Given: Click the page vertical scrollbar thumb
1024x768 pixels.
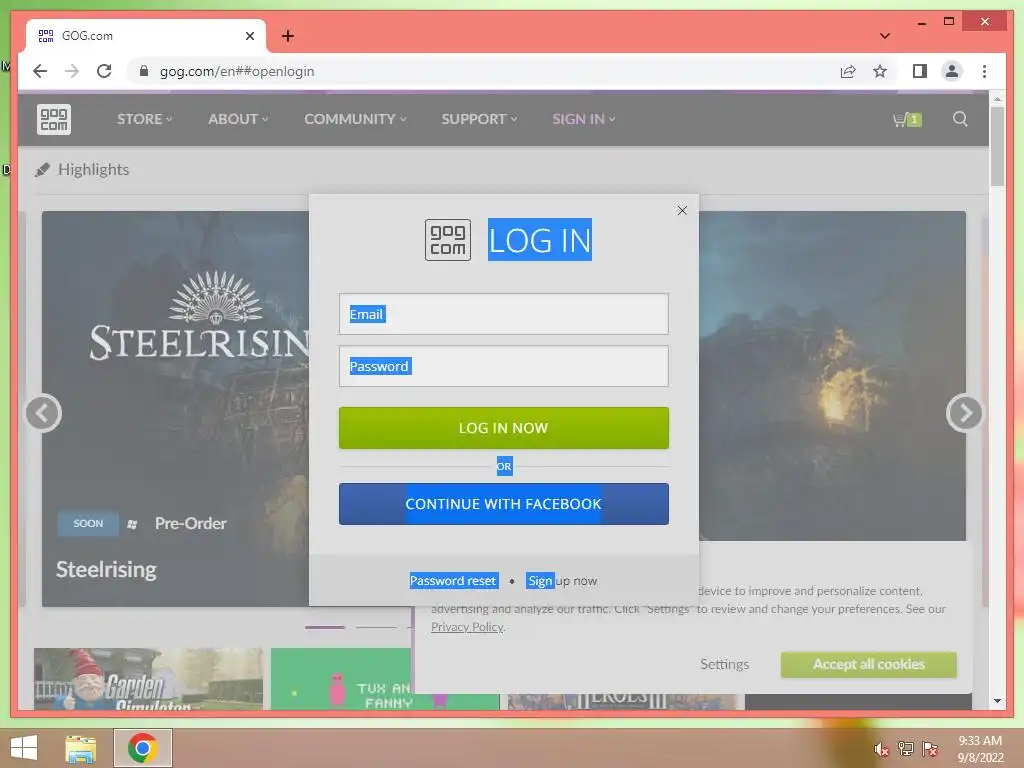Looking at the screenshot, I should click(x=997, y=146).
